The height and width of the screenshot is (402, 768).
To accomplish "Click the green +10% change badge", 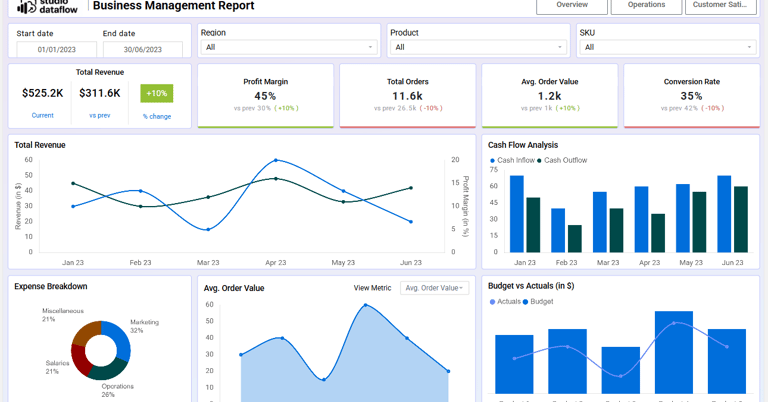I will [157, 93].
